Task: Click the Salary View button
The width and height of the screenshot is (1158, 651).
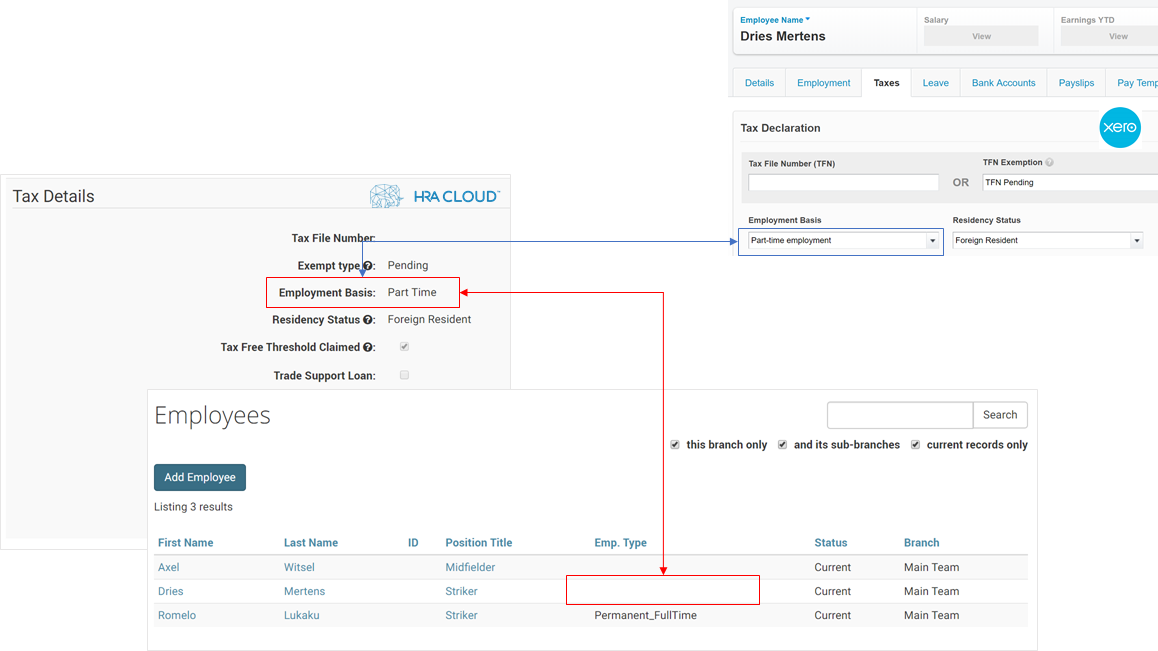Action: click(x=981, y=36)
